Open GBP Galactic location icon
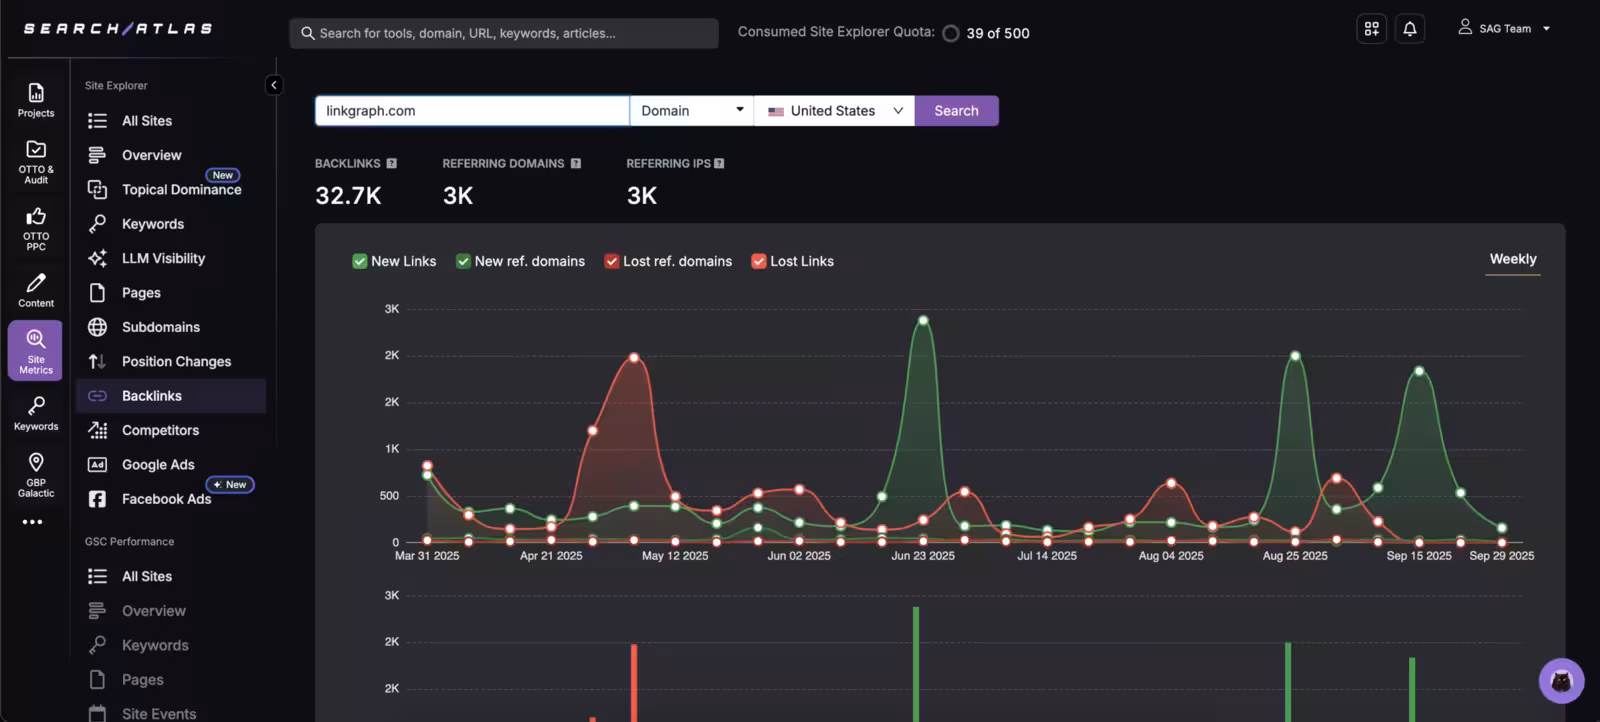 click(36, 473)
